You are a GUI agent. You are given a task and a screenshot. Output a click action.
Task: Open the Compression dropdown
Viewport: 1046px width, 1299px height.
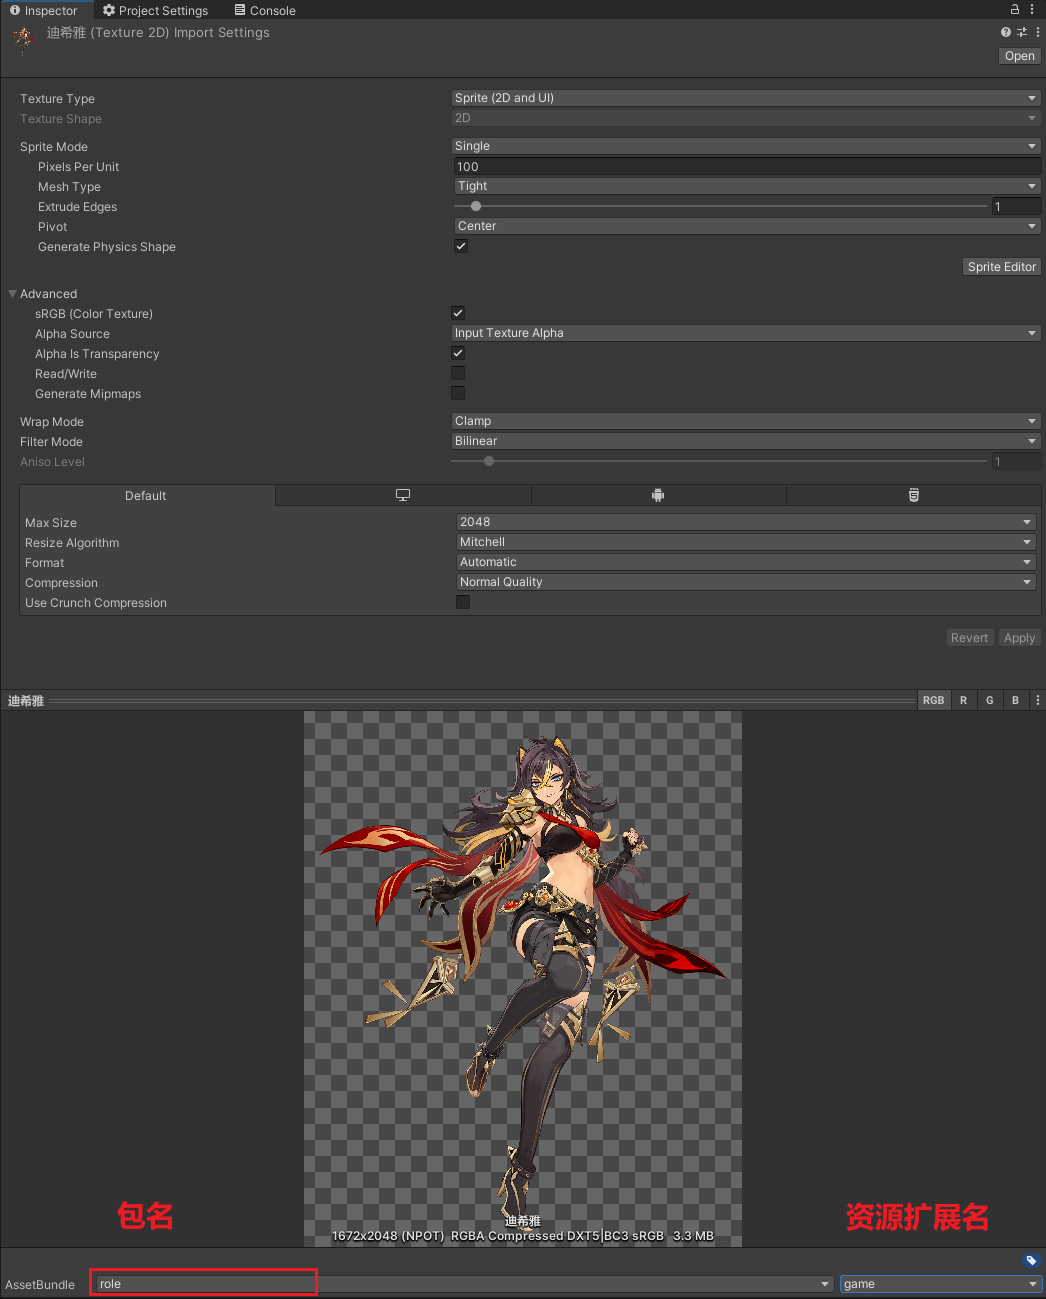[746, 582]
